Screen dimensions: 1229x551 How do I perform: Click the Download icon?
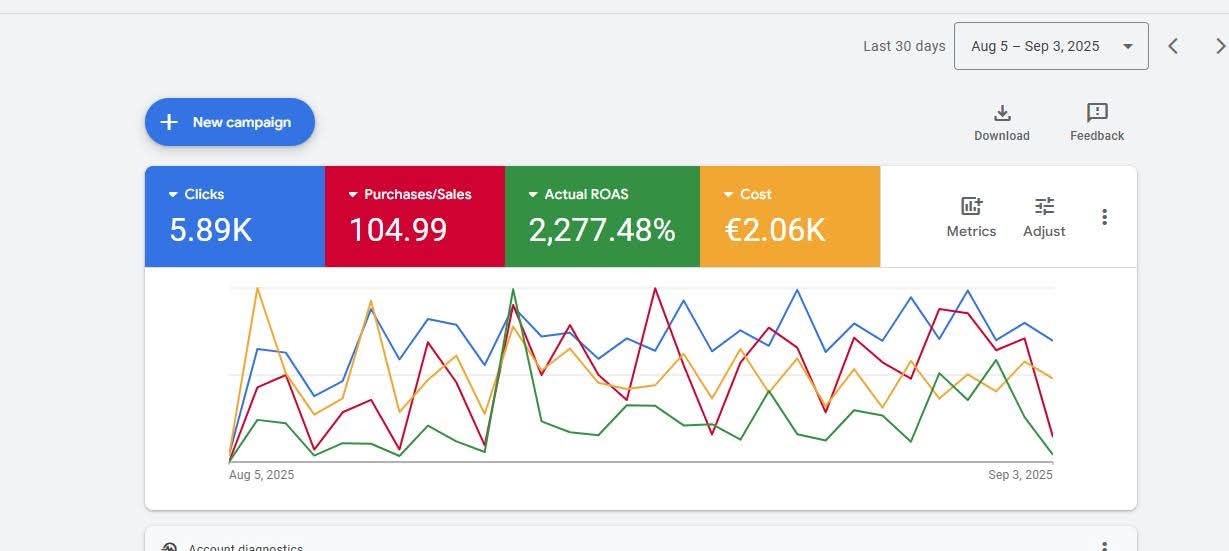tap(1002, 113)
